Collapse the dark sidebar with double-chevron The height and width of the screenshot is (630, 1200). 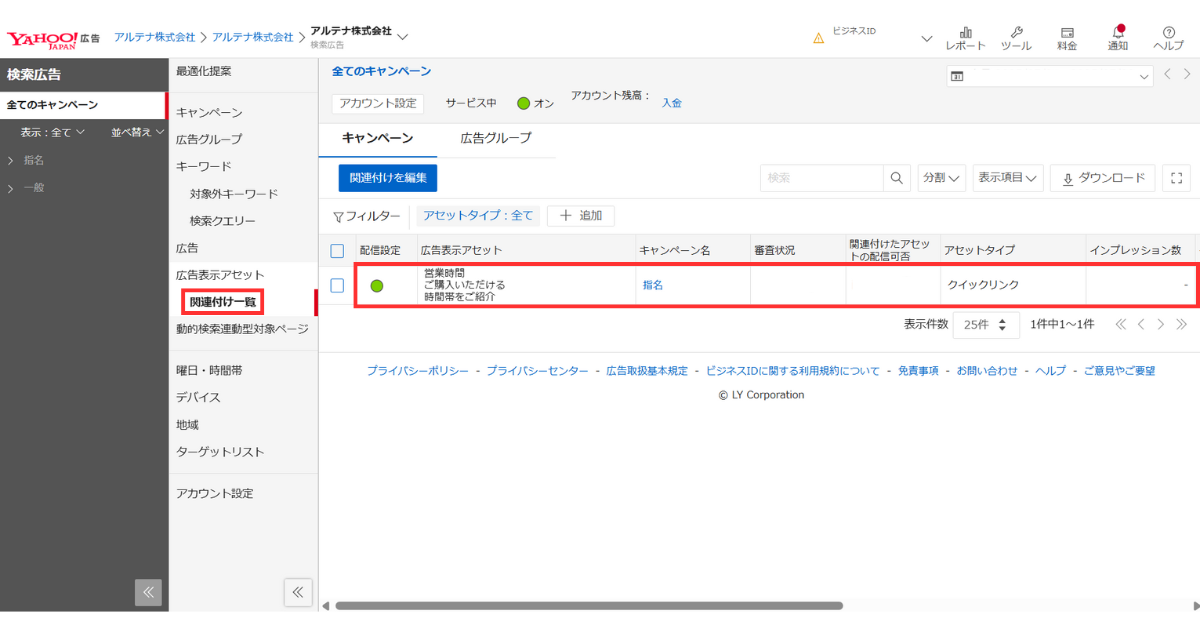pyautogui.click(x=148, y=592)
